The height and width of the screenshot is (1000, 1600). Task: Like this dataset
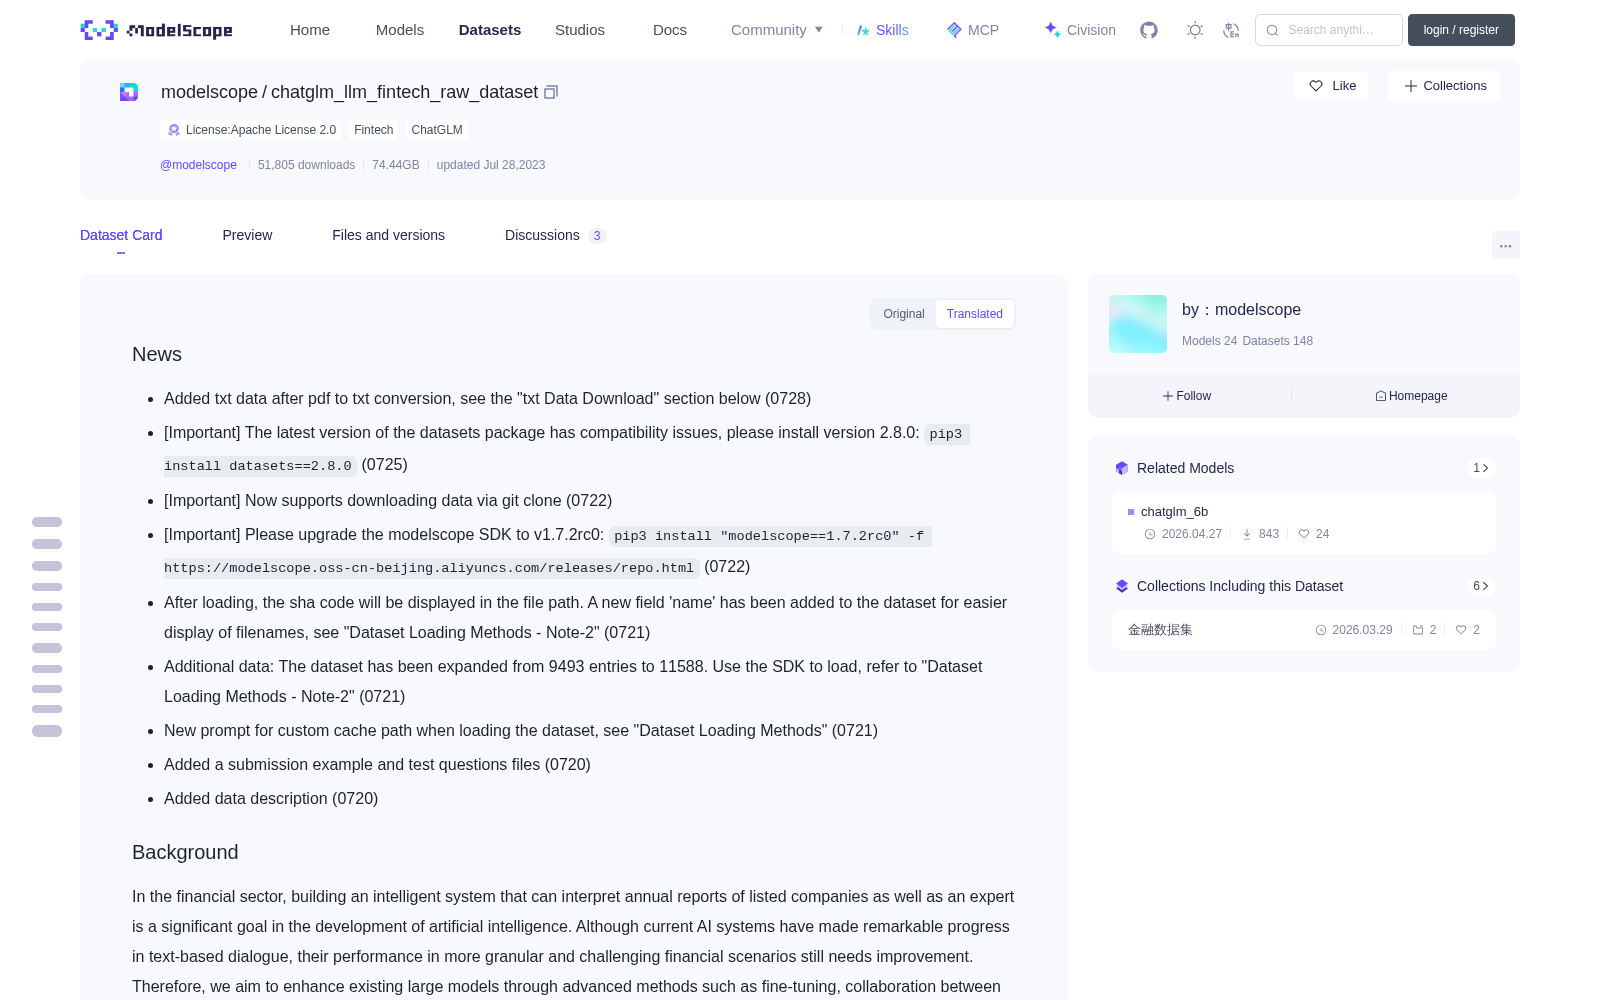click(1331, 86)
